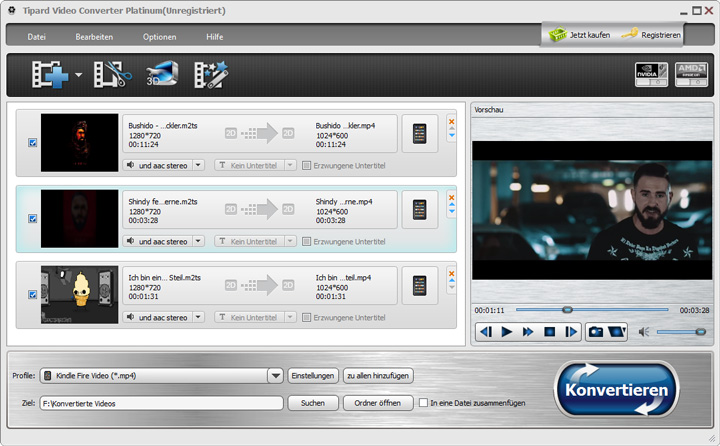The width and height of the screenshot is (720, 446).
Task: Jump to previous frame in preview
Action: click(x=486, y=332)
